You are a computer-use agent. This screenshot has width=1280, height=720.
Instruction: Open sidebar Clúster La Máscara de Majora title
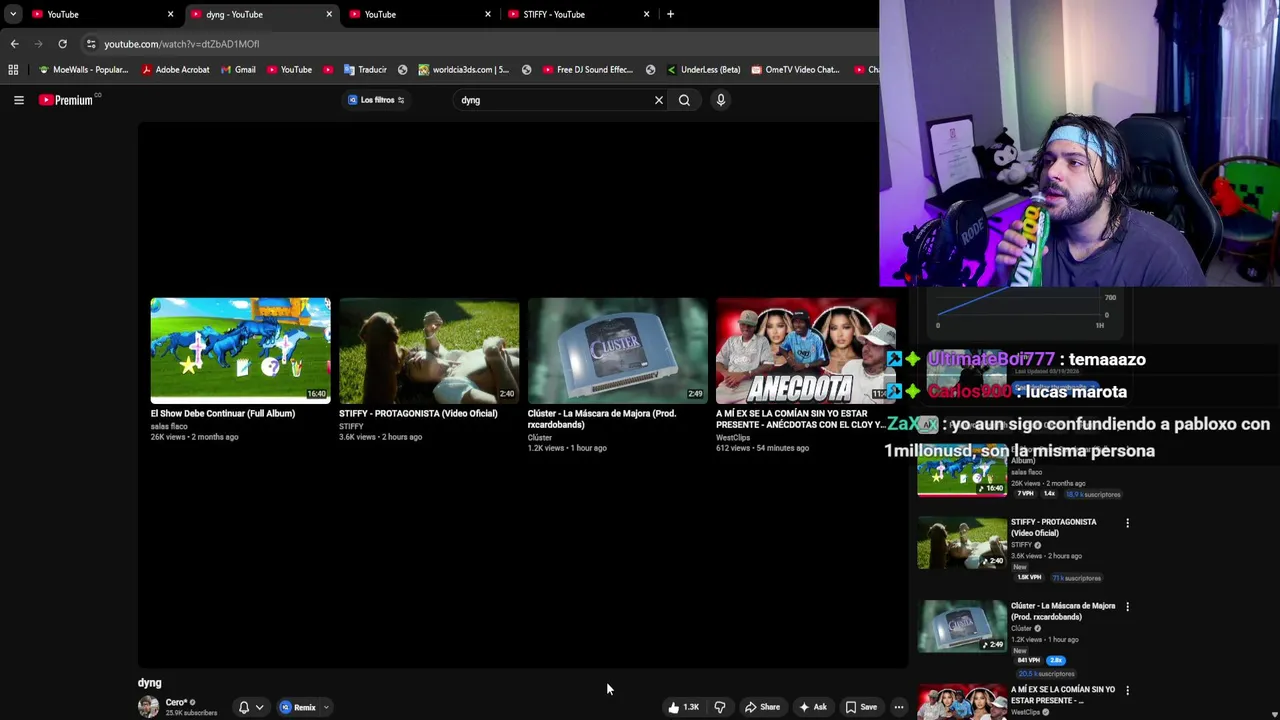pos(1062,611)
